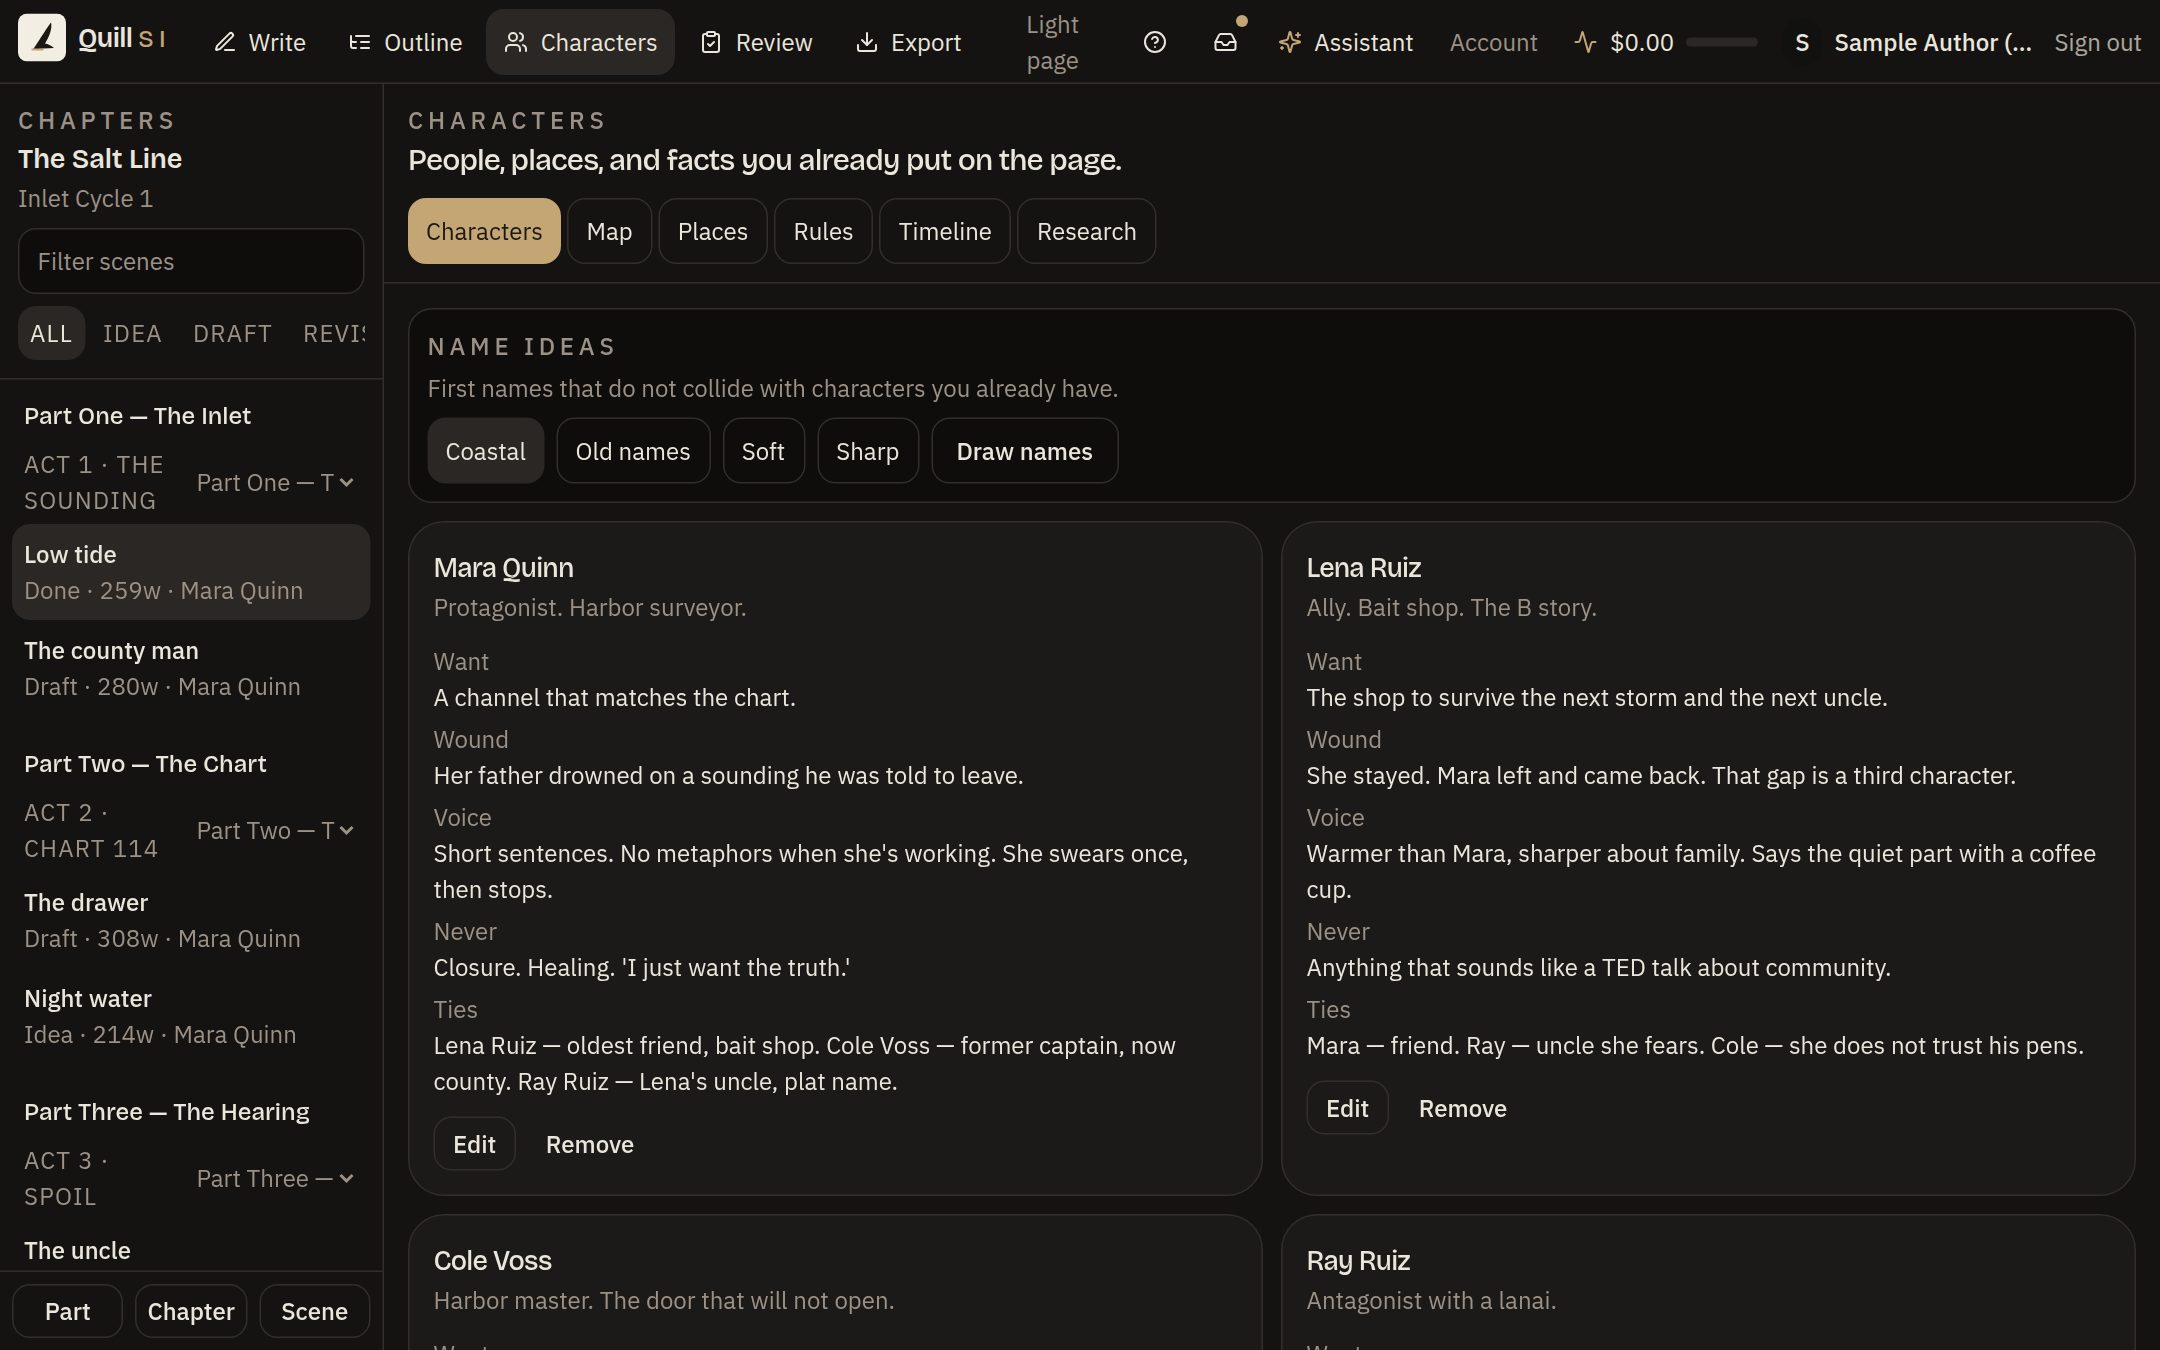
Task: Edit the Lena Ruiz character card
Action: tap(1347, 1108)
